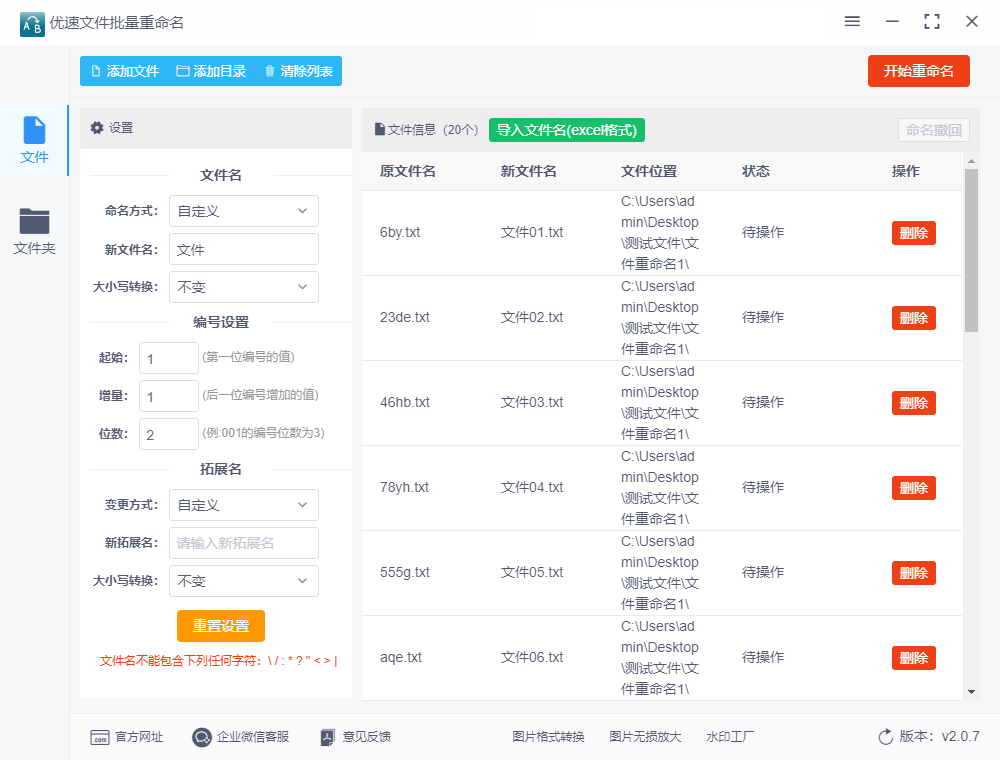Image resolution: width=1000 pixels, height=760 pixels.
Task: Click new name 文件06.txt
Action: point(532,657)
